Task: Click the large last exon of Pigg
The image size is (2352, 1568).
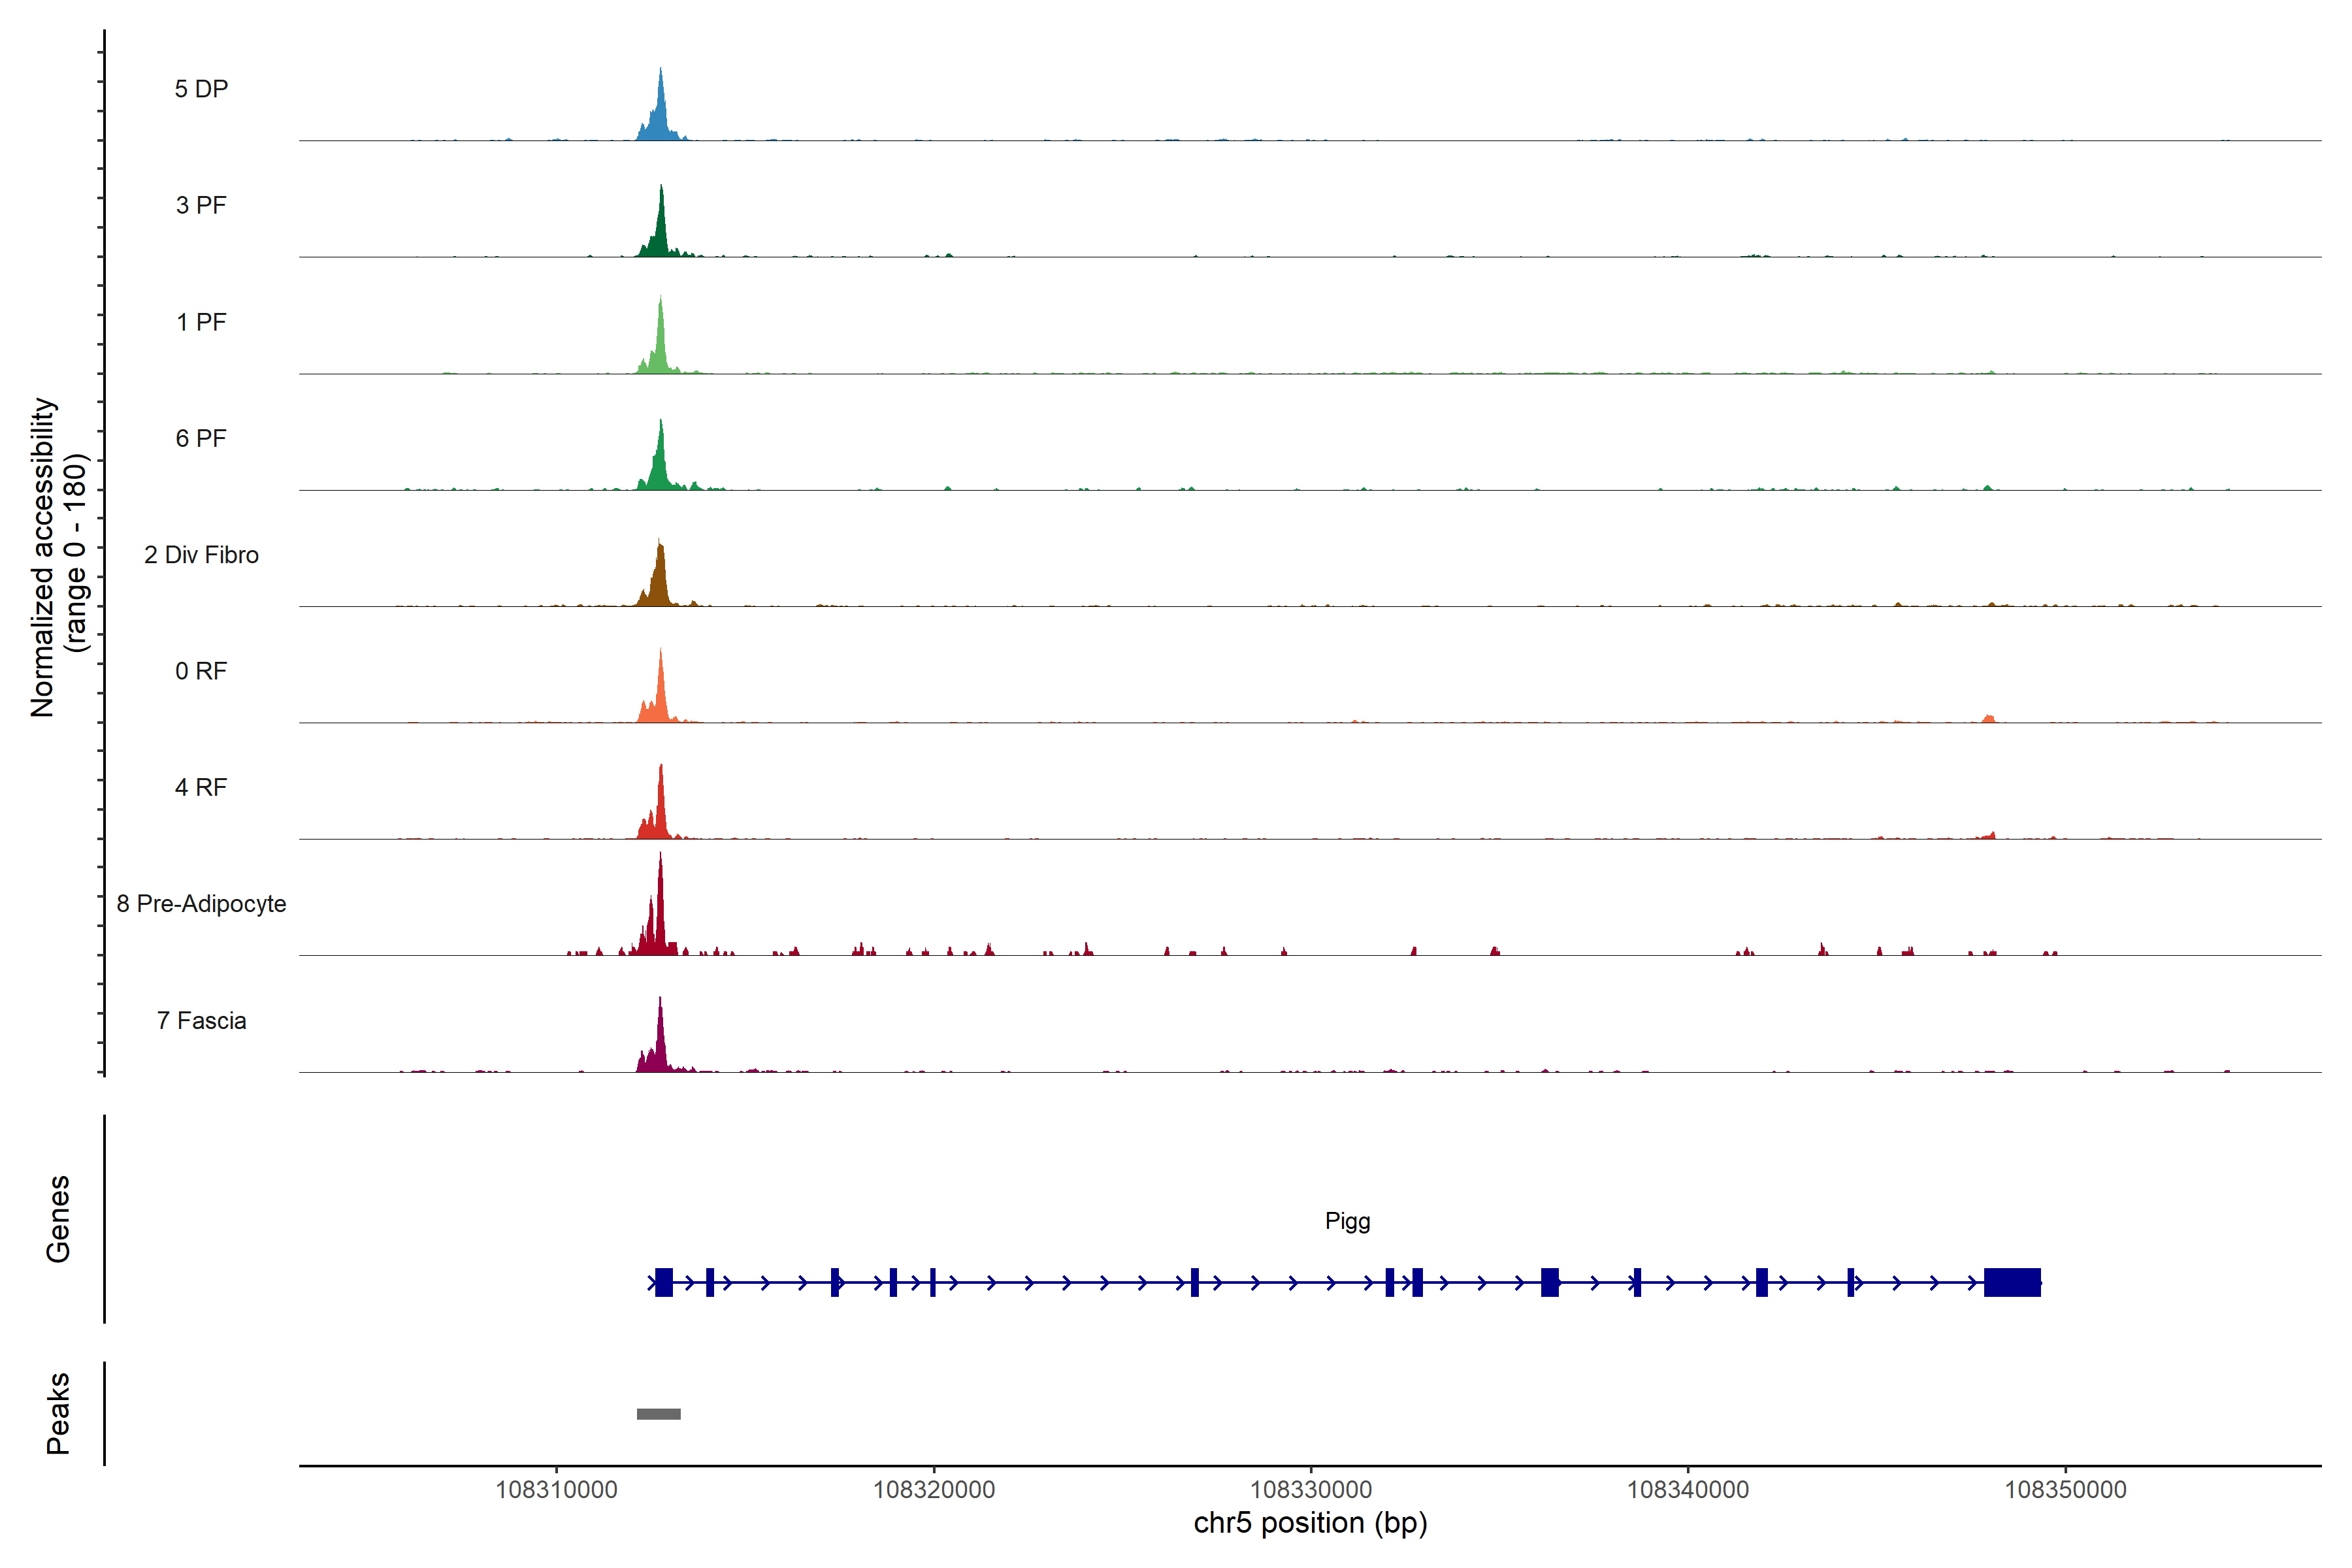Action: (2011, 1282)
